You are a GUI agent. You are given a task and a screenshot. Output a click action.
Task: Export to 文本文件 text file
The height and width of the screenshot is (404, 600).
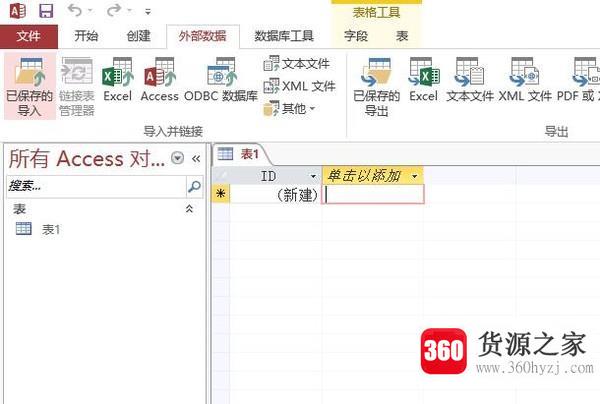click(x=470, y=80)
